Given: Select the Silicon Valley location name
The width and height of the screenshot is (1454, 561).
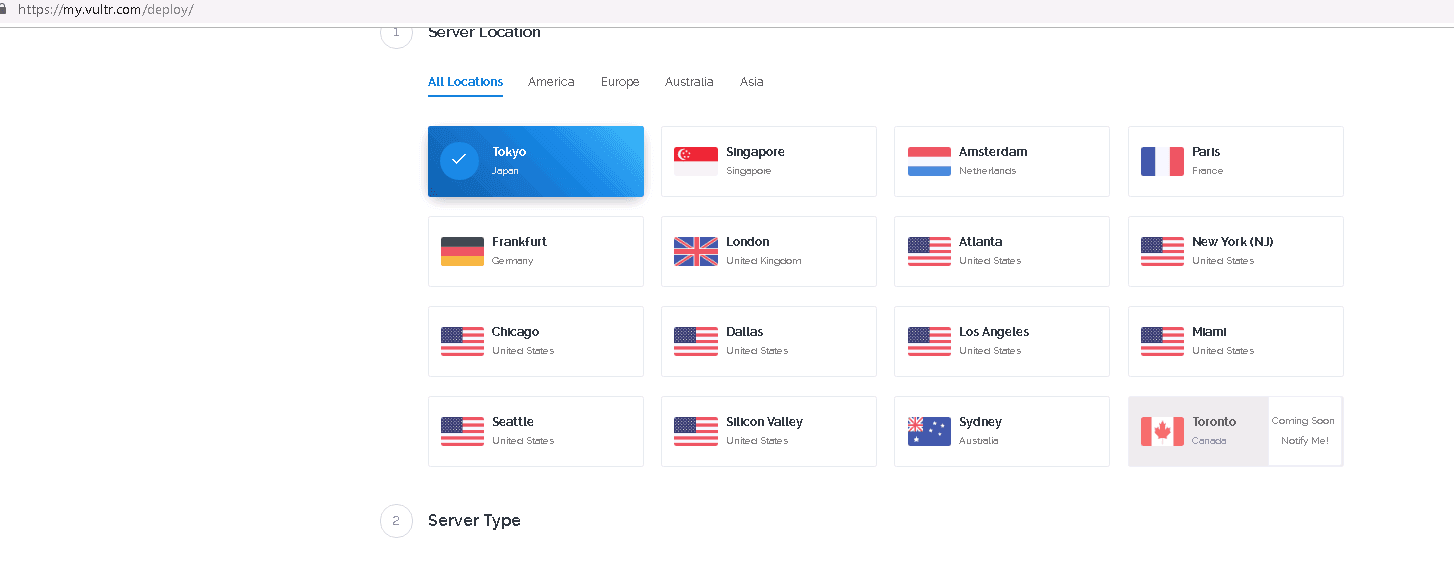Looking at the screenshot, I should point(764,422).
